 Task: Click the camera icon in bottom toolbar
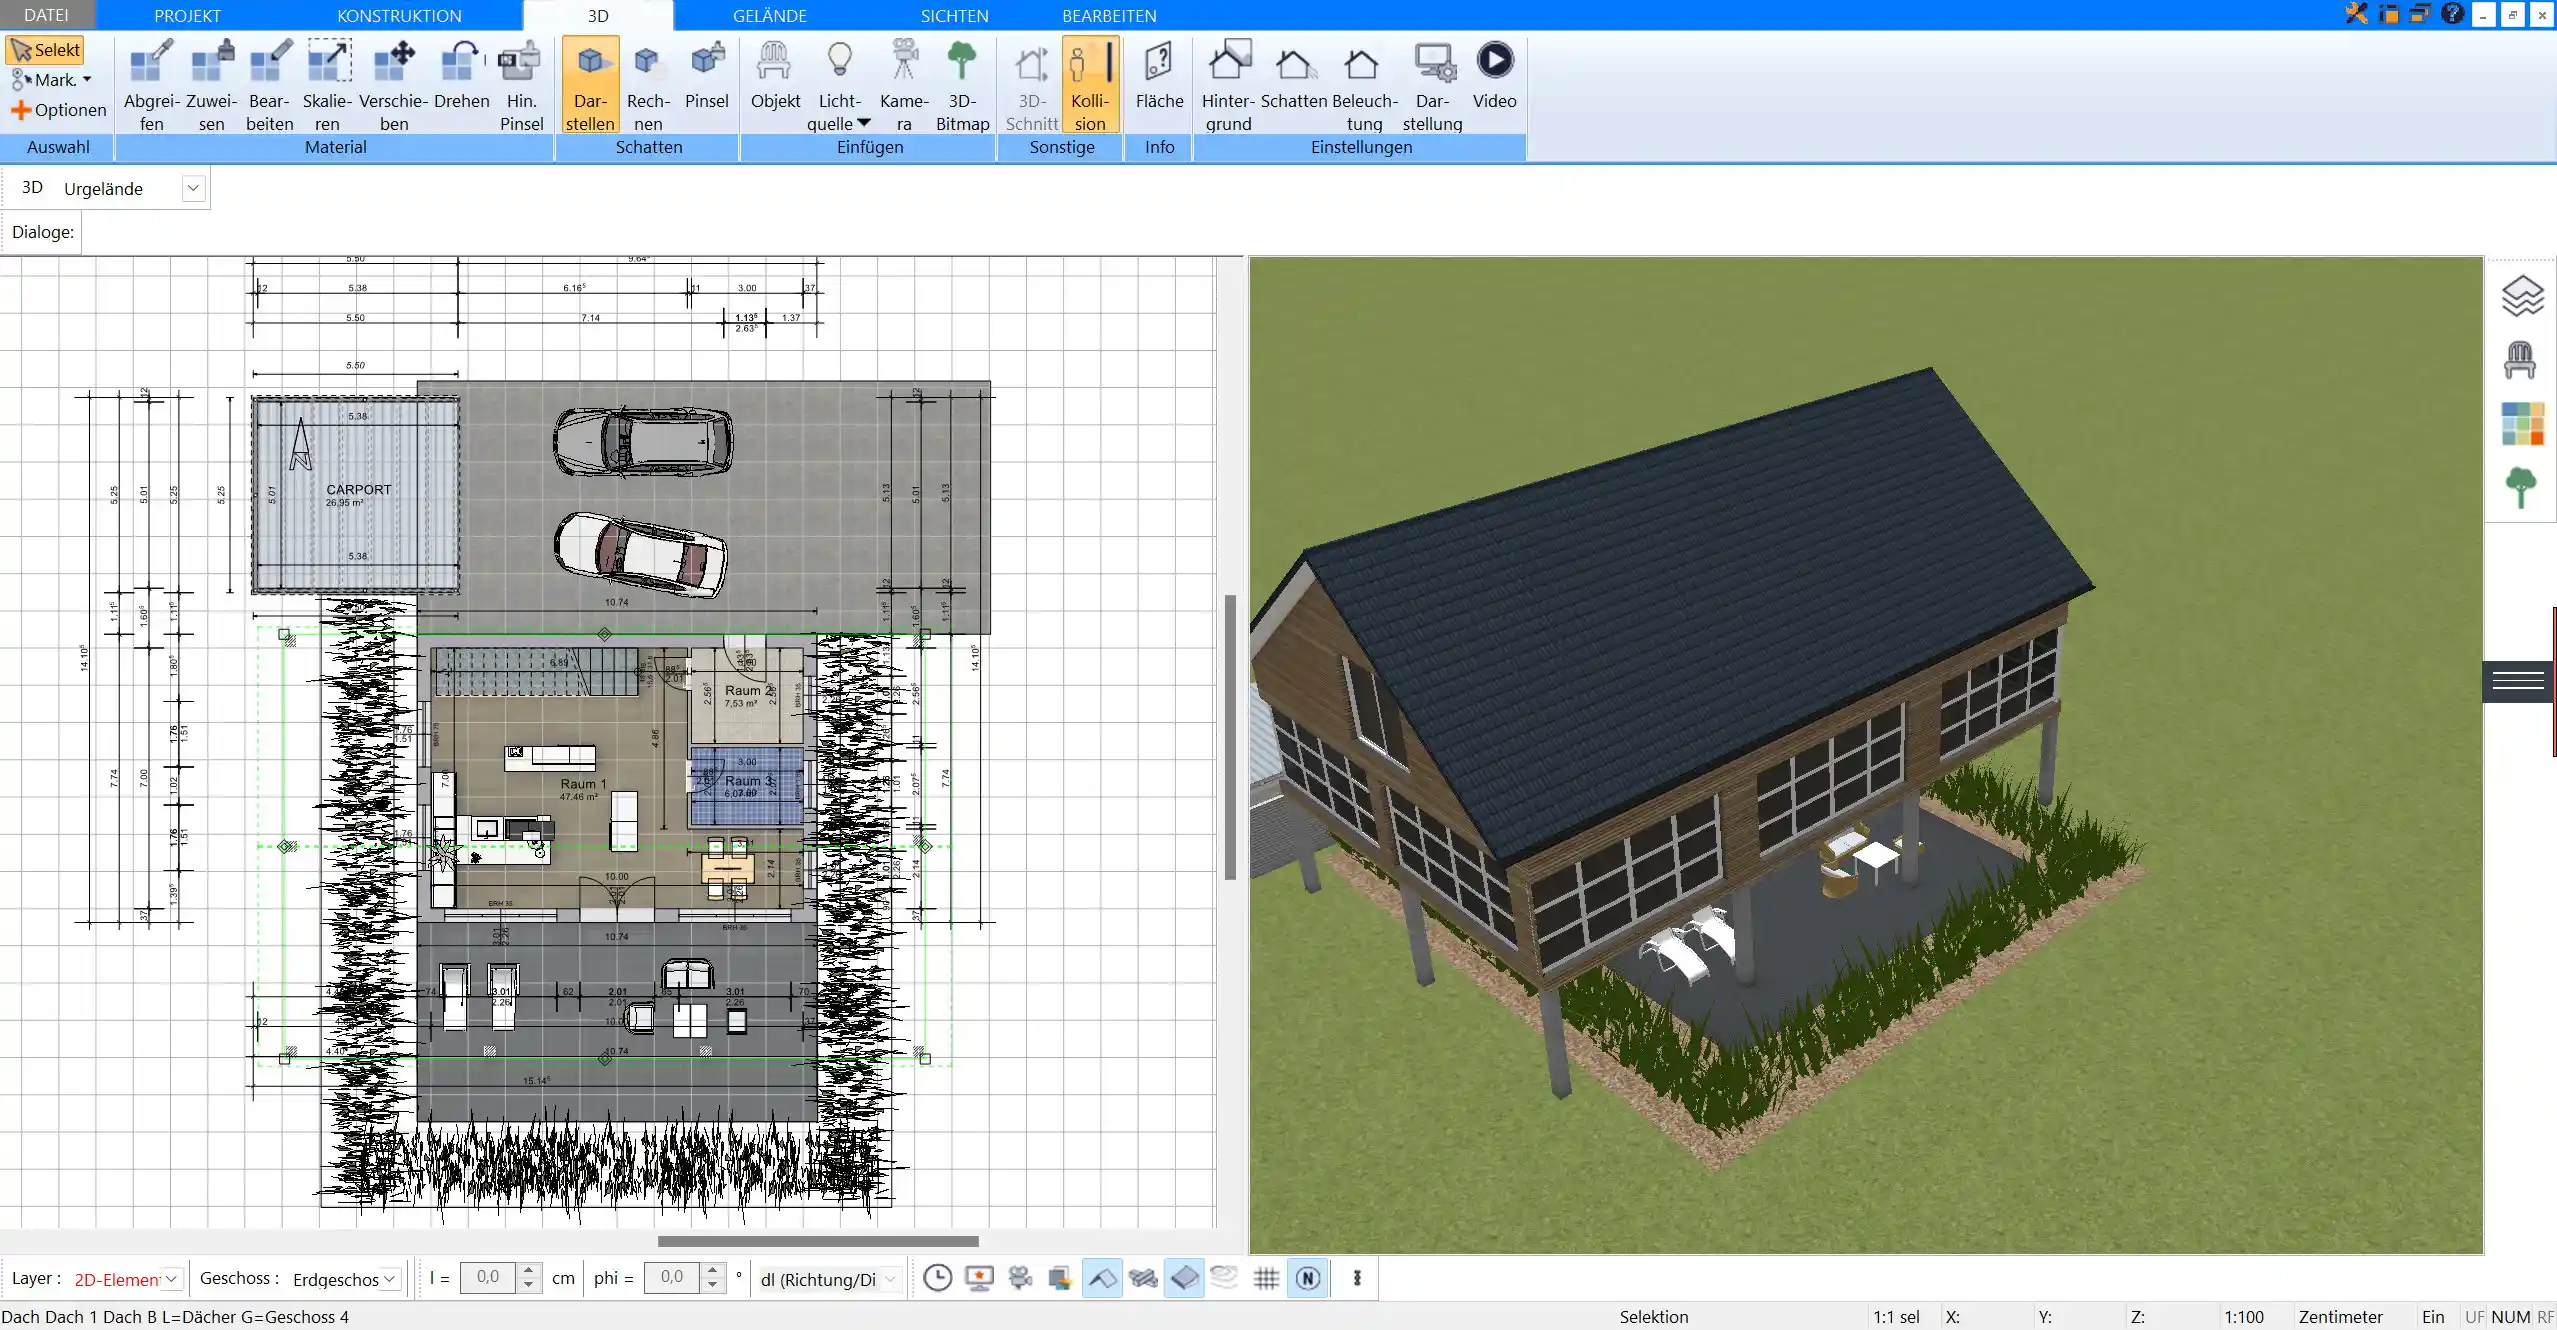[1020, 1278]
